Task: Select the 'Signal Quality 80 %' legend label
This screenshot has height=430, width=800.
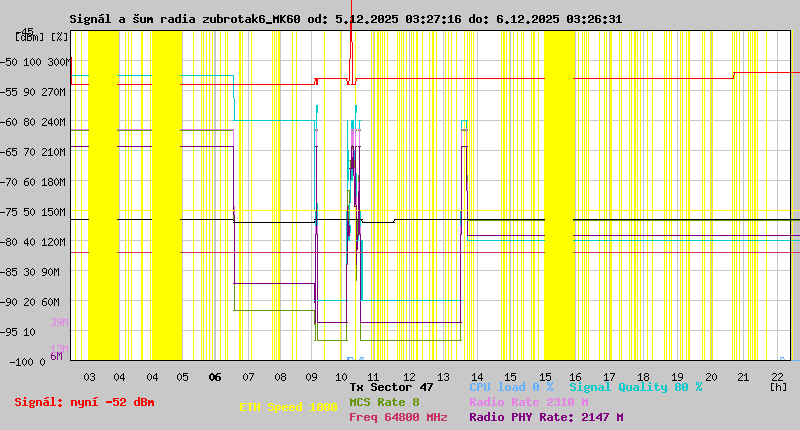Action: 636,387
